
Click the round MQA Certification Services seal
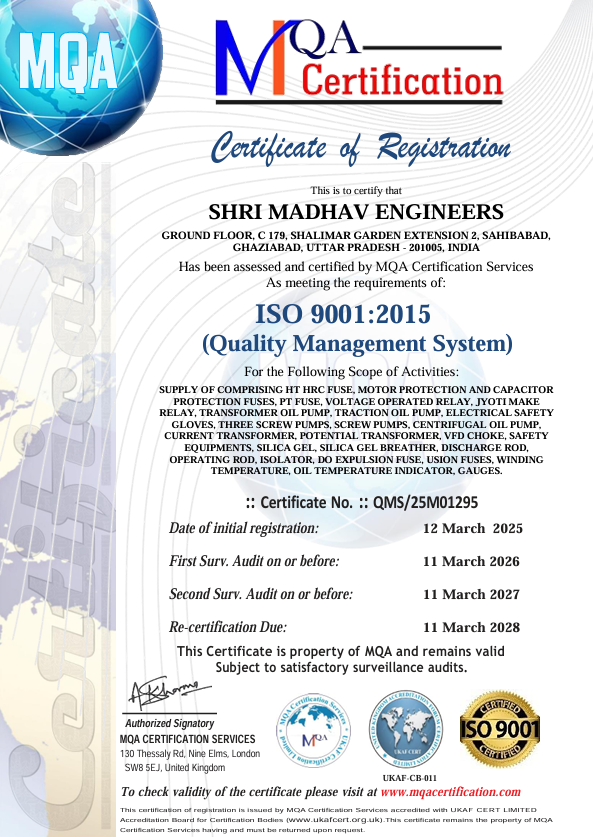314,730
